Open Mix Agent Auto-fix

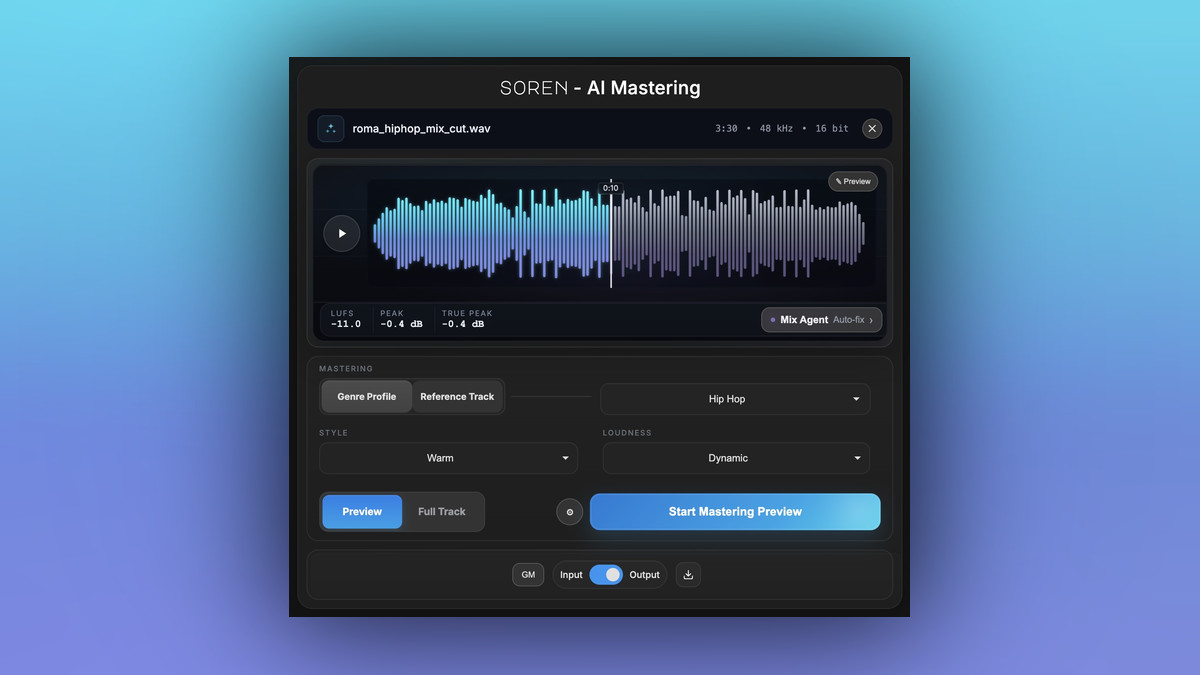coord(821,320)
